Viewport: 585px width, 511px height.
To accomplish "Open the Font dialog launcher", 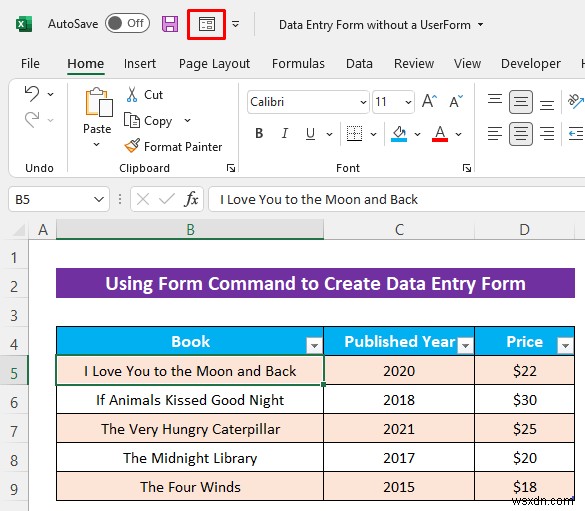I will (467, 168).
